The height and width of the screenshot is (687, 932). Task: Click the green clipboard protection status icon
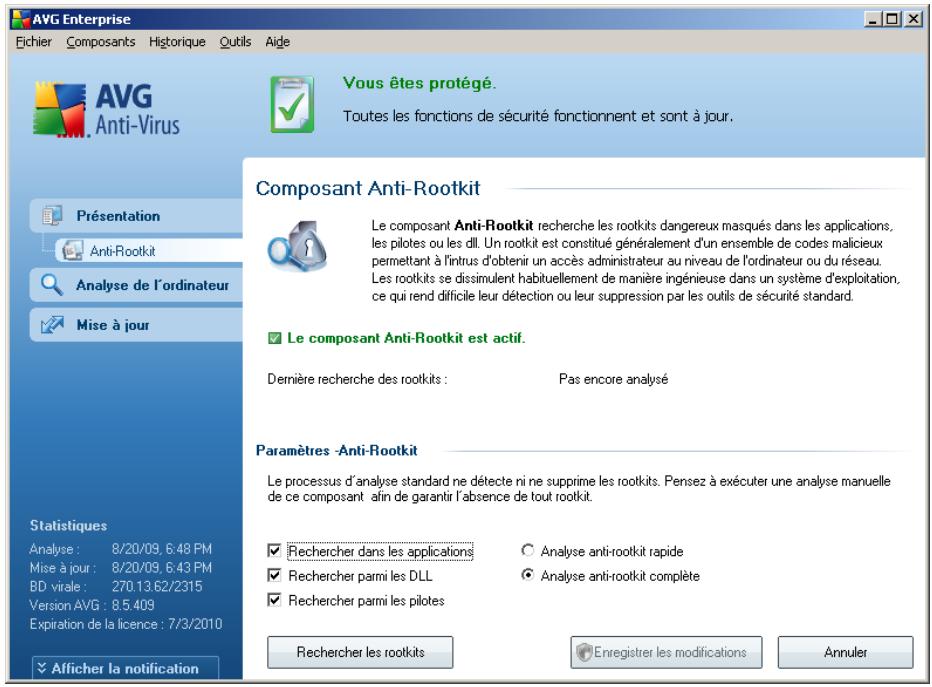point(292,104)
